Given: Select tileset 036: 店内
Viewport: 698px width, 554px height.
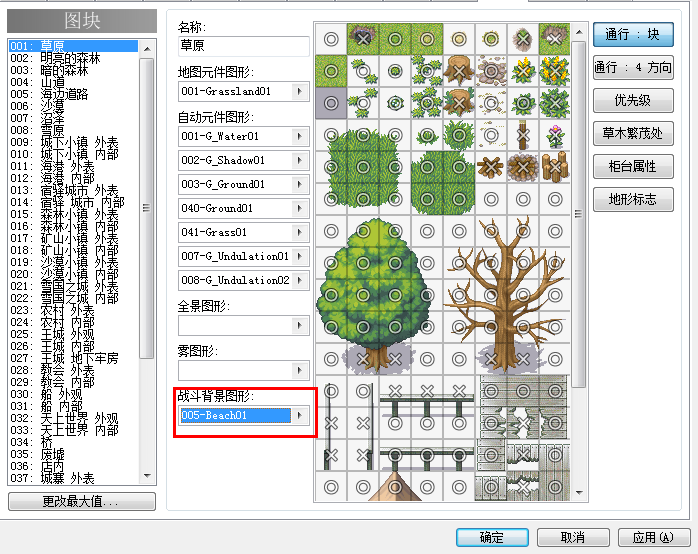Looking at the screenshot, I should click(73, 466).
